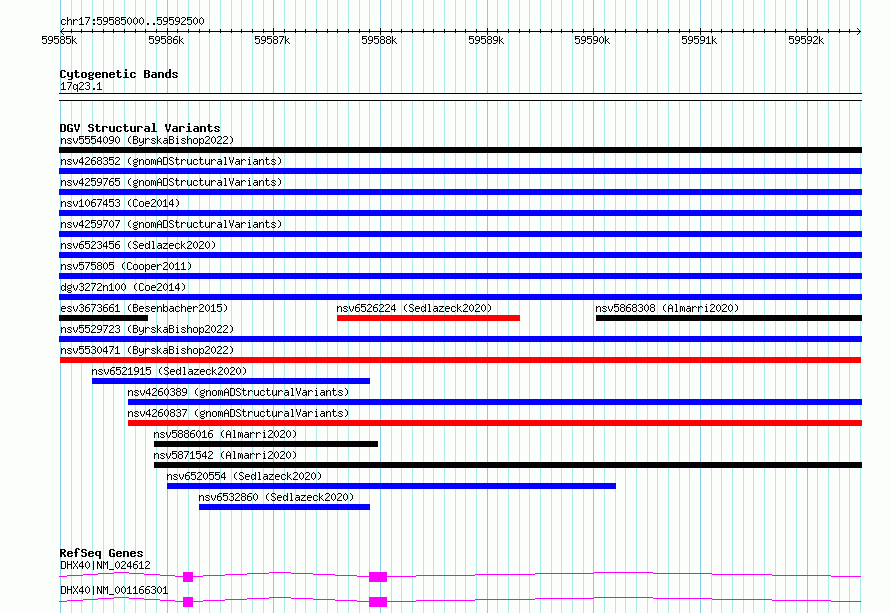Screen dimensions: 890x613
Task: Click the nsv5554090 (ByrskaBishop2022) variant label
Action: 147,140
